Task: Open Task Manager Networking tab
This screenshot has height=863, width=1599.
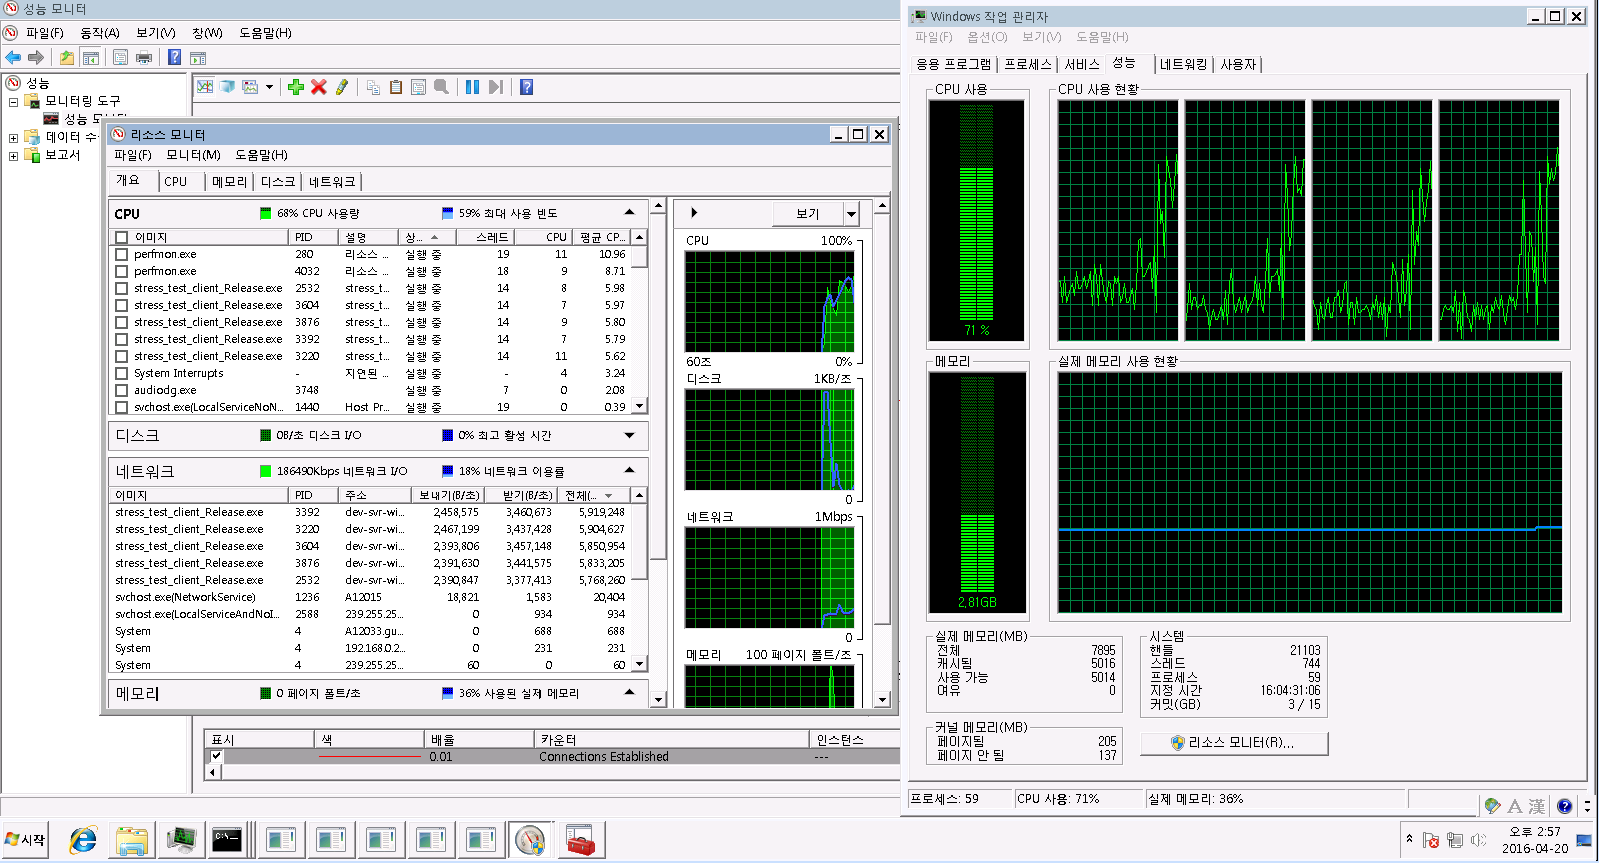Action: pyautogui.click(x=1183, y=64)
